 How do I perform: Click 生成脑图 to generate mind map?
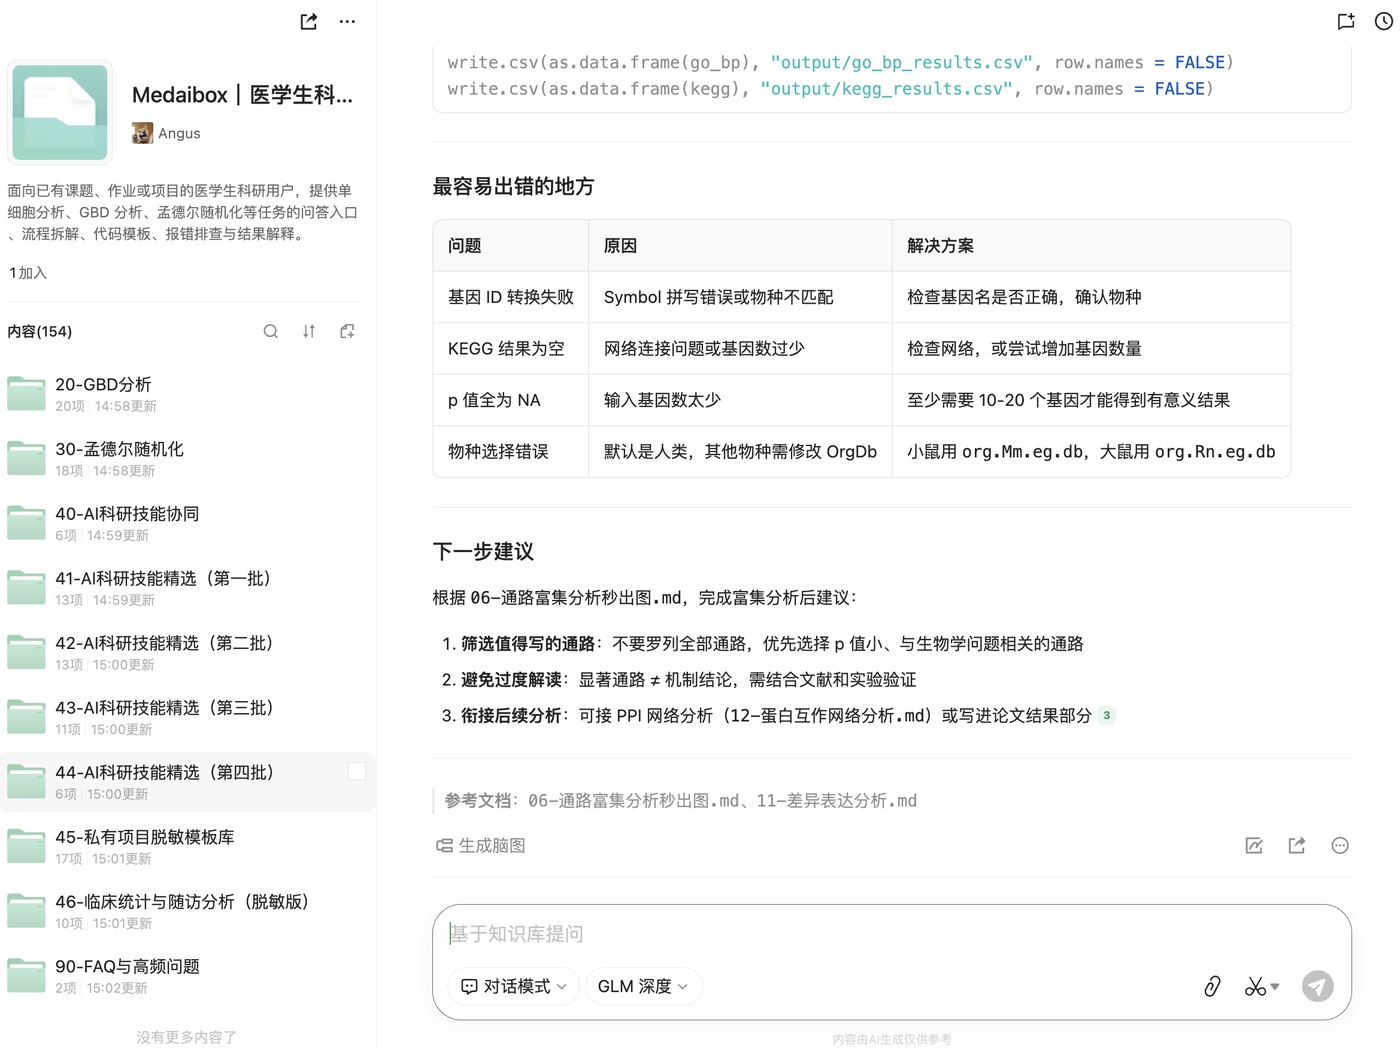481,845
